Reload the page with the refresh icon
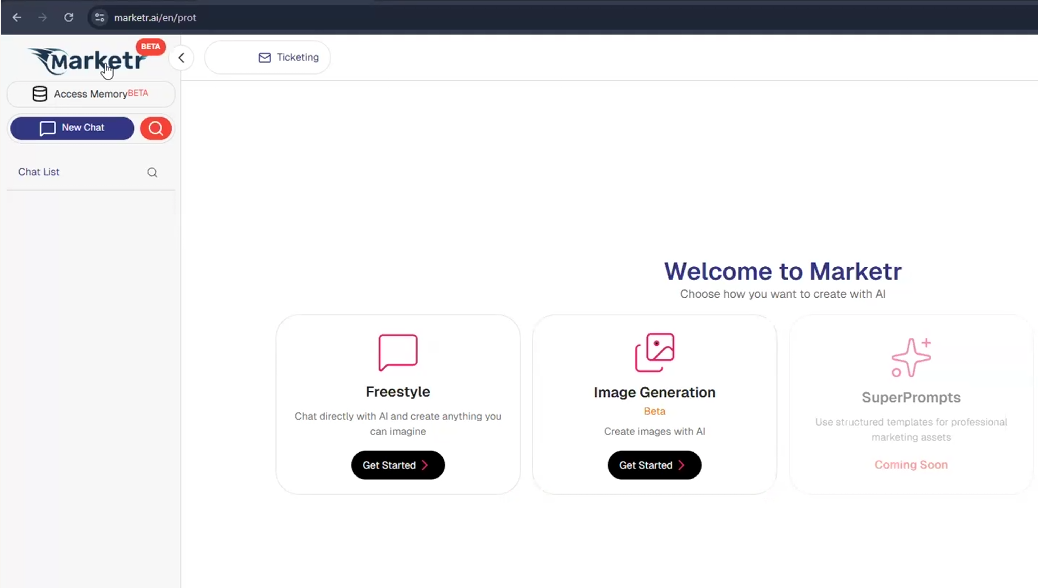The image size is (1038, 588). (69, 17)
